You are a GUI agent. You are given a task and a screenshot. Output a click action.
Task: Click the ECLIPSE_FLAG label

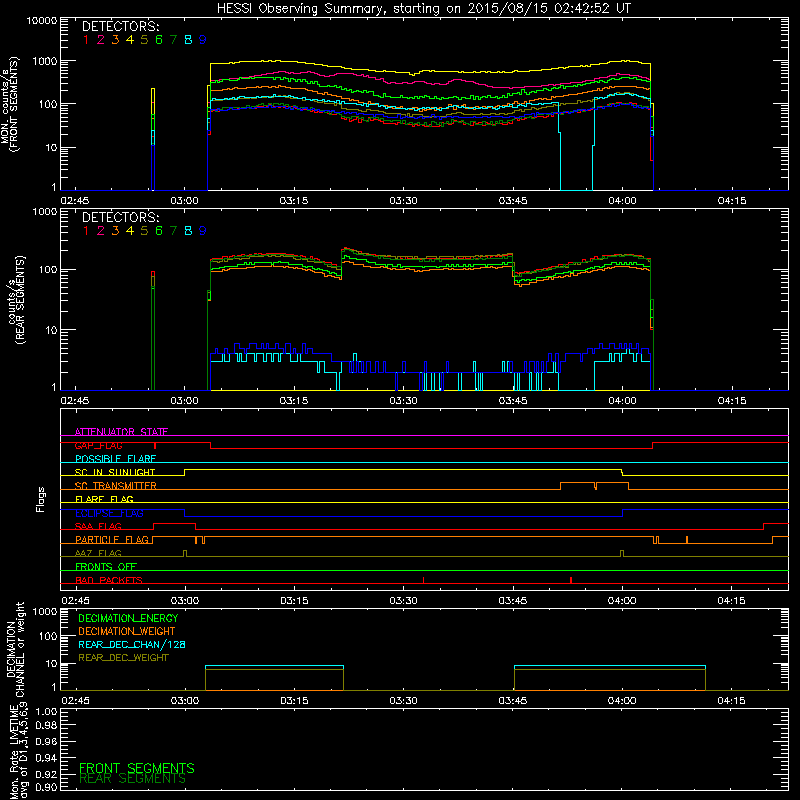109,513
